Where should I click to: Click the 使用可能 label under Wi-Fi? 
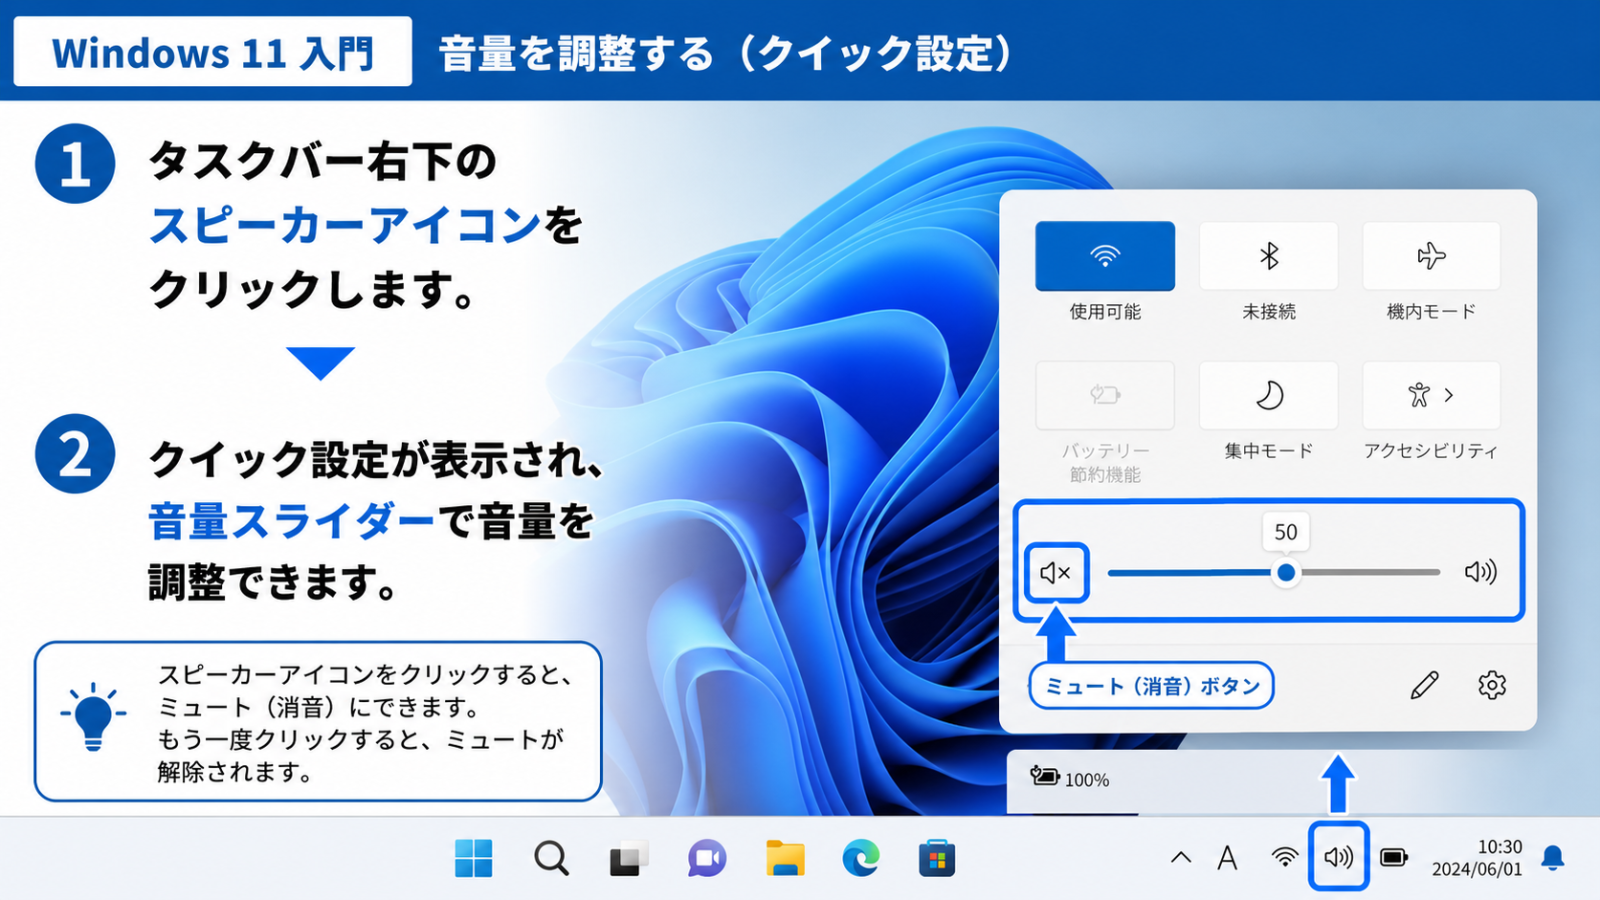pyautogui.click(x=1105, y=312)
